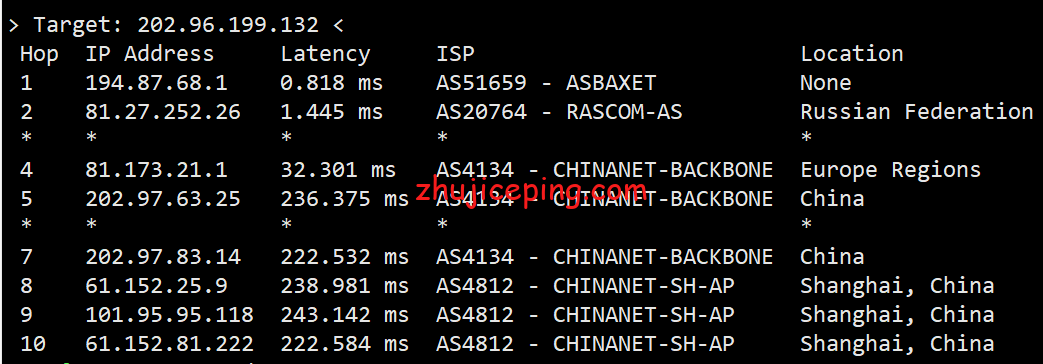Select the AS51659 - ASBAXET text
Image resolution: width=1043 pixels, height=364 pixels.
pyautogui.click(x=546, y=83)
